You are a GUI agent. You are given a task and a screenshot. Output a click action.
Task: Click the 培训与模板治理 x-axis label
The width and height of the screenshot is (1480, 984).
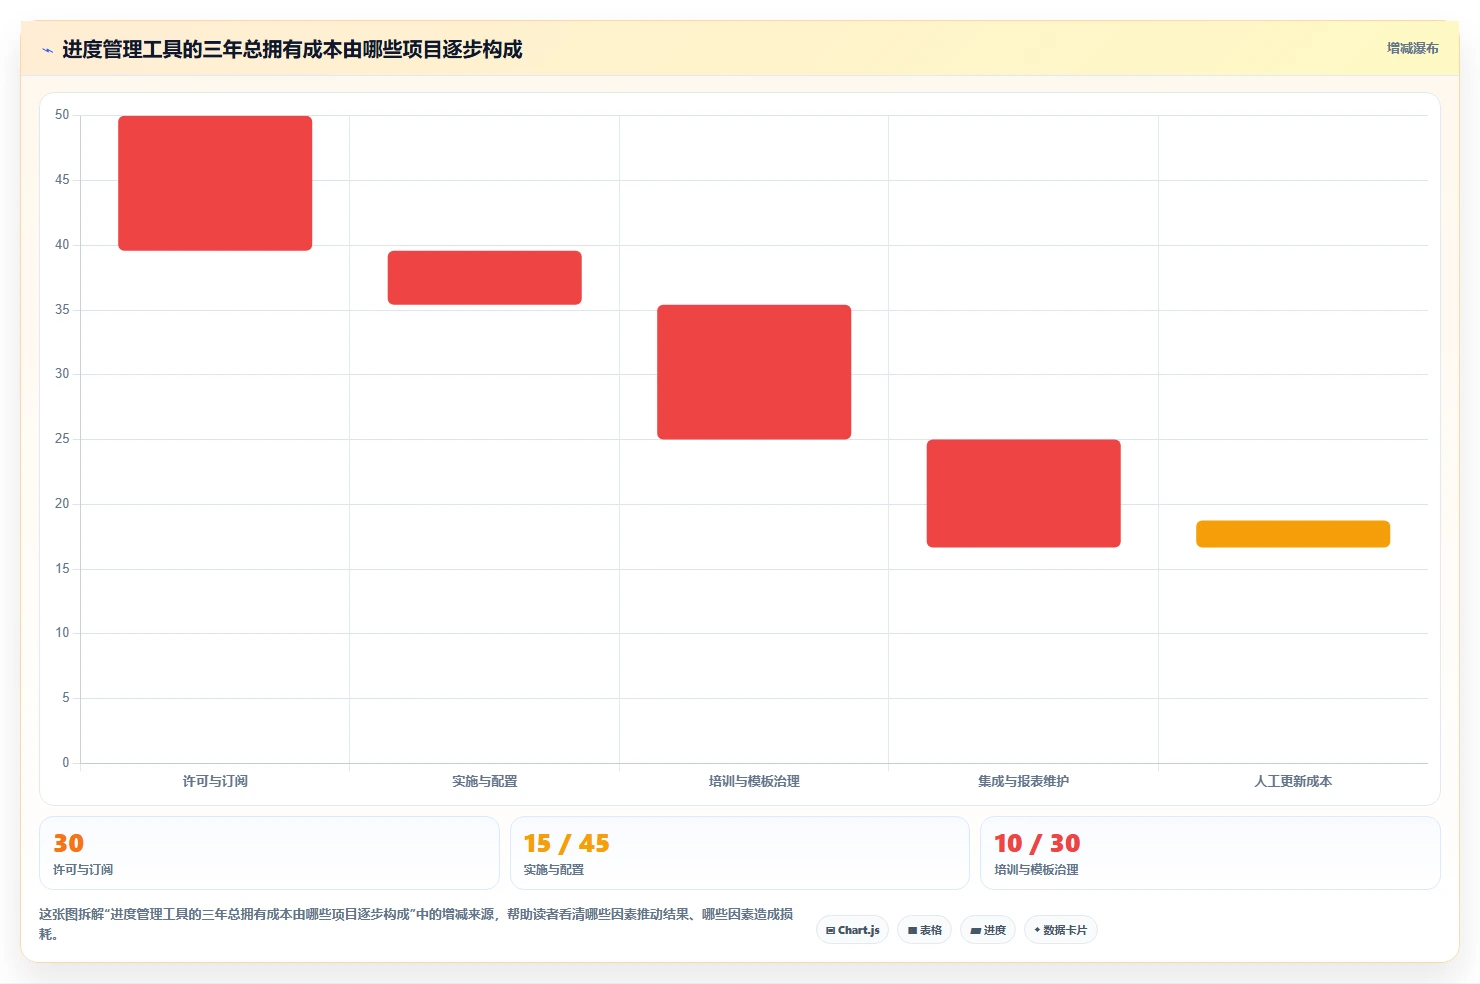[x=754, y=781]
